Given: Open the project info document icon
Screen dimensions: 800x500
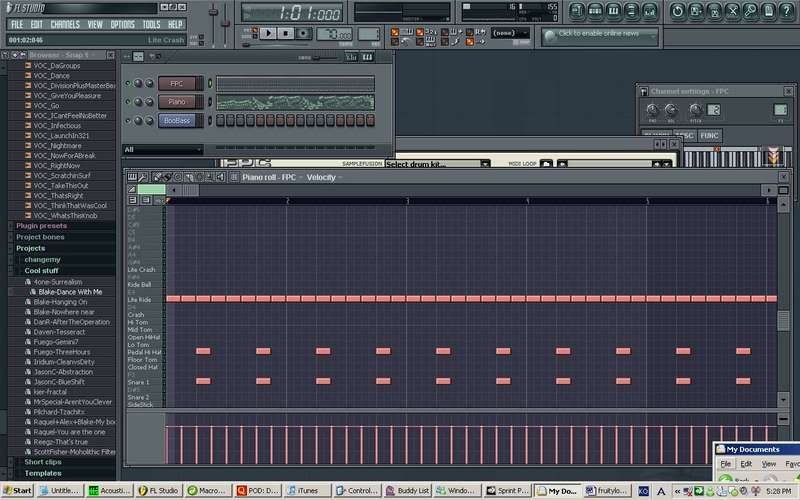Looking at the screenshot, I should click(x=769, y=11).
